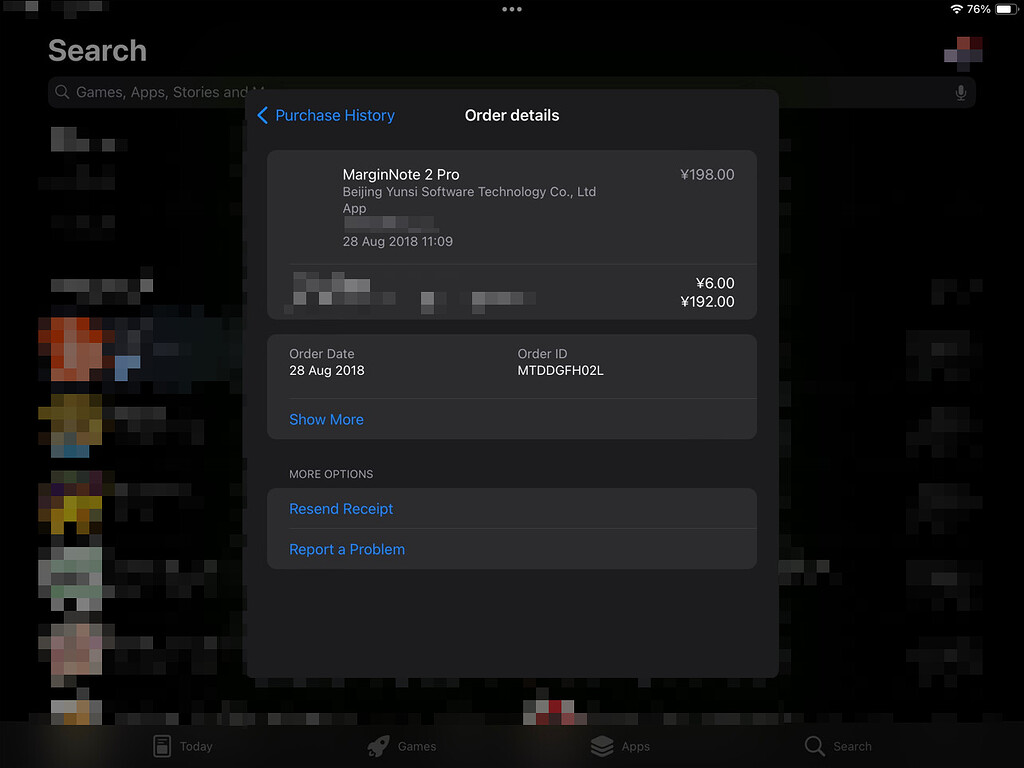Click the Order ID MTDDGFH02L

click(x=560, y=371)
